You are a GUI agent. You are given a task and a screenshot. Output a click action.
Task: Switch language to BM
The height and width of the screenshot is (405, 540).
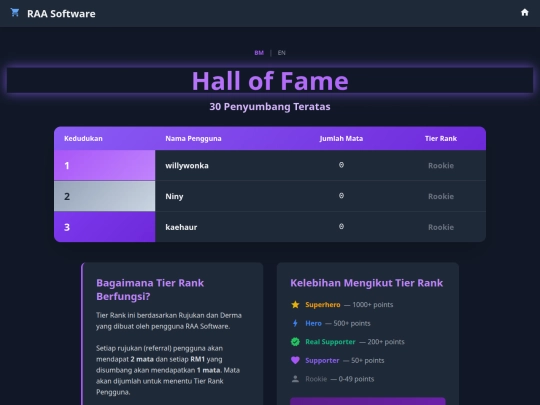[259, 53]
